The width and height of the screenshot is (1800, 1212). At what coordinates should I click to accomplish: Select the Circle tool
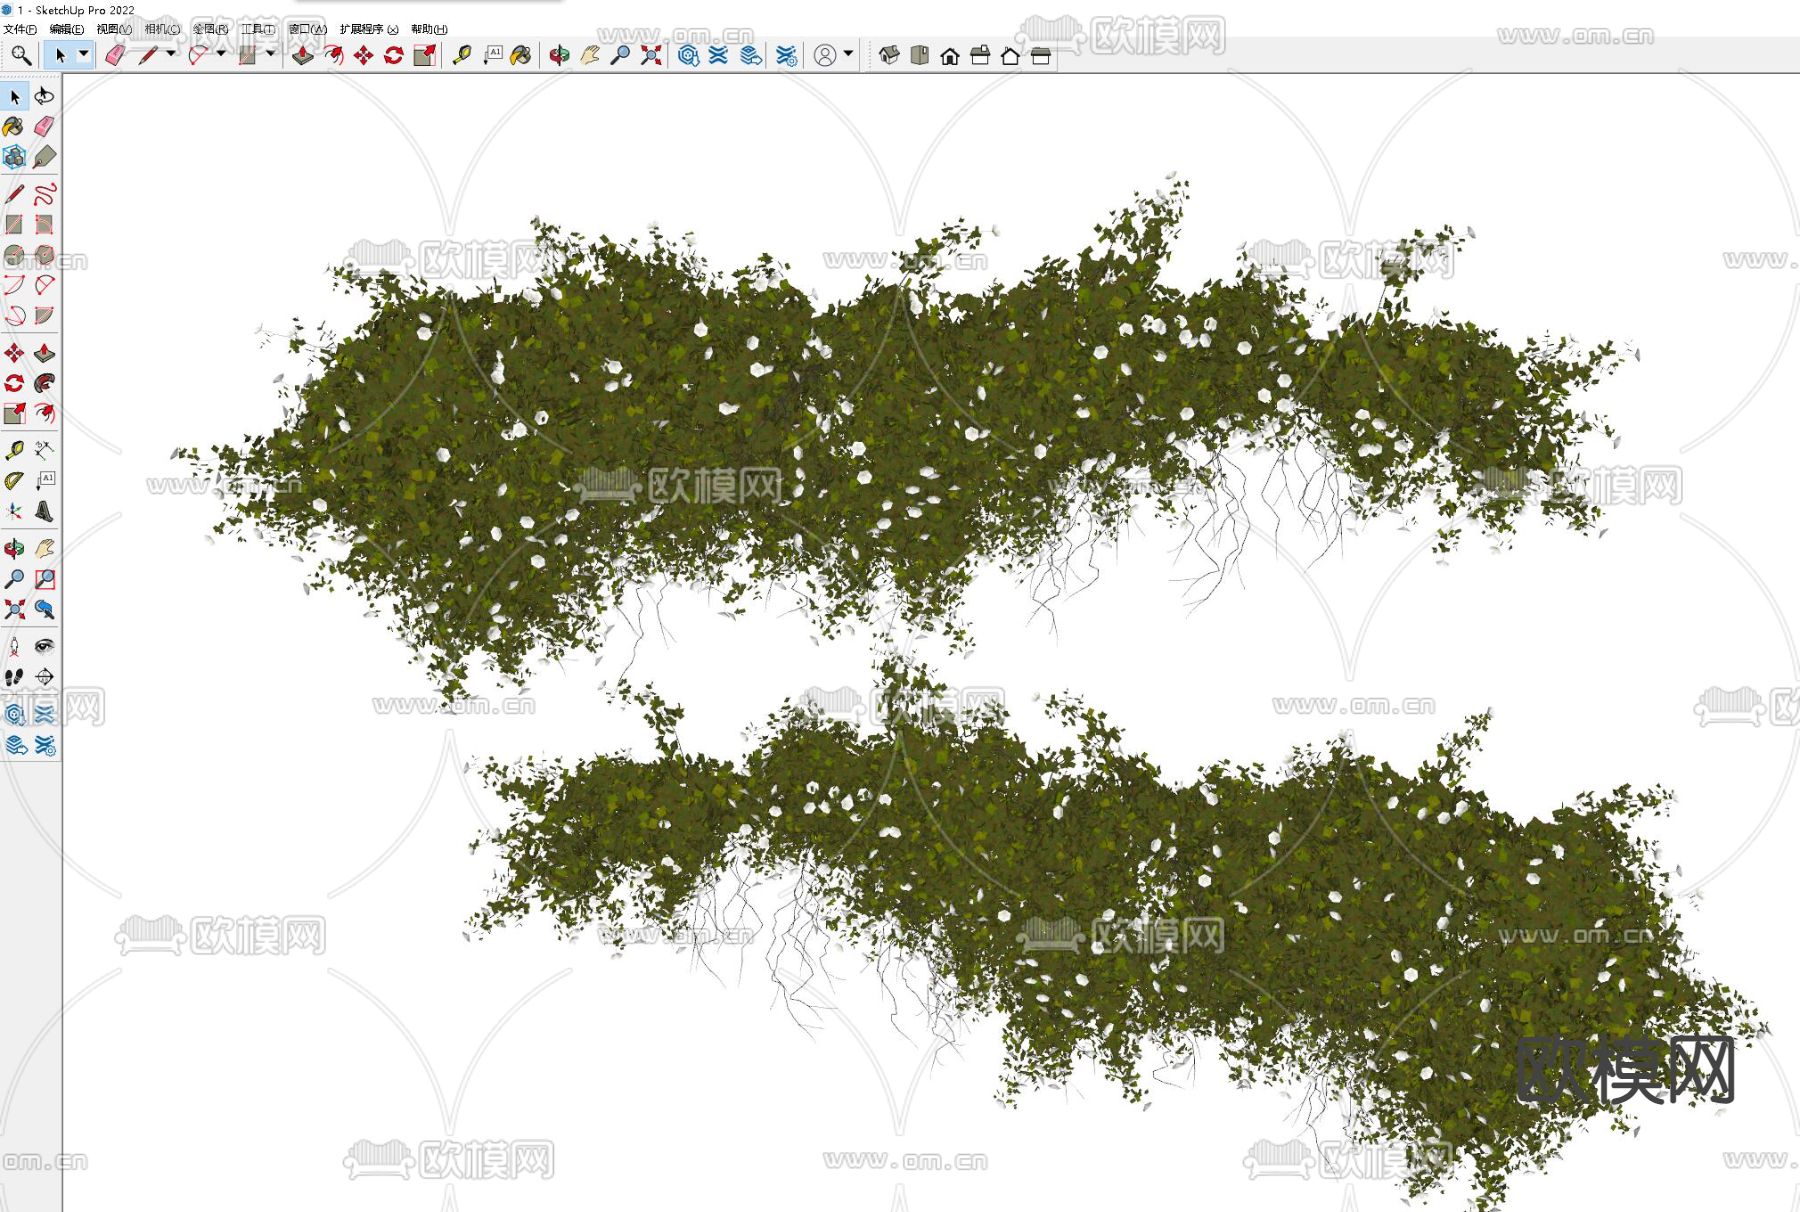(x=14, y=254)
